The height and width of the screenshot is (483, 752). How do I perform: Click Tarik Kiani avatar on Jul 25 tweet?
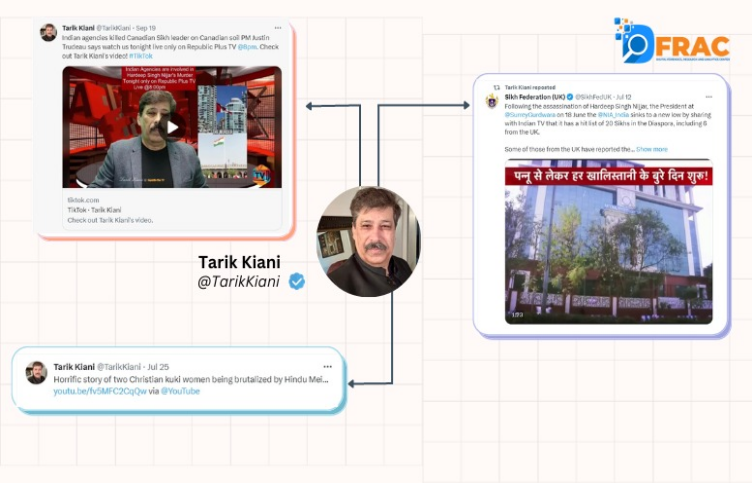[x=36, y=373]
